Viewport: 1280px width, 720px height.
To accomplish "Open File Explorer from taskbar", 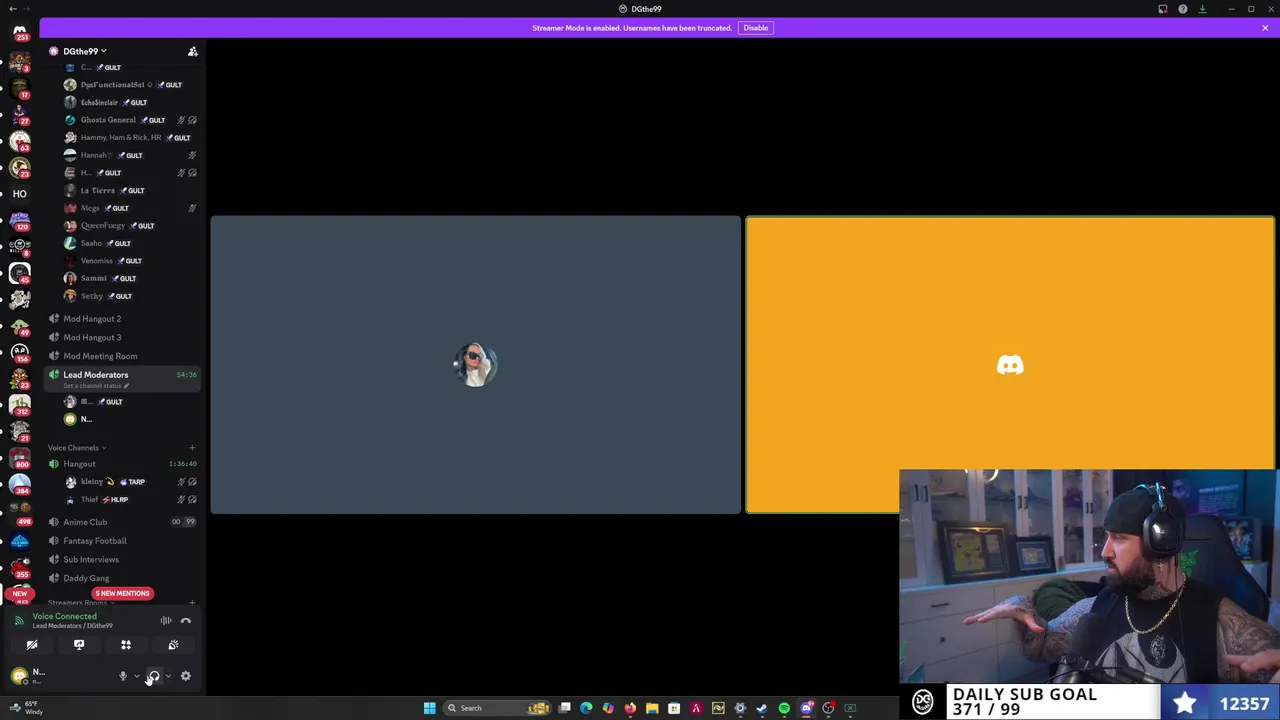I will tap(652, 708).
